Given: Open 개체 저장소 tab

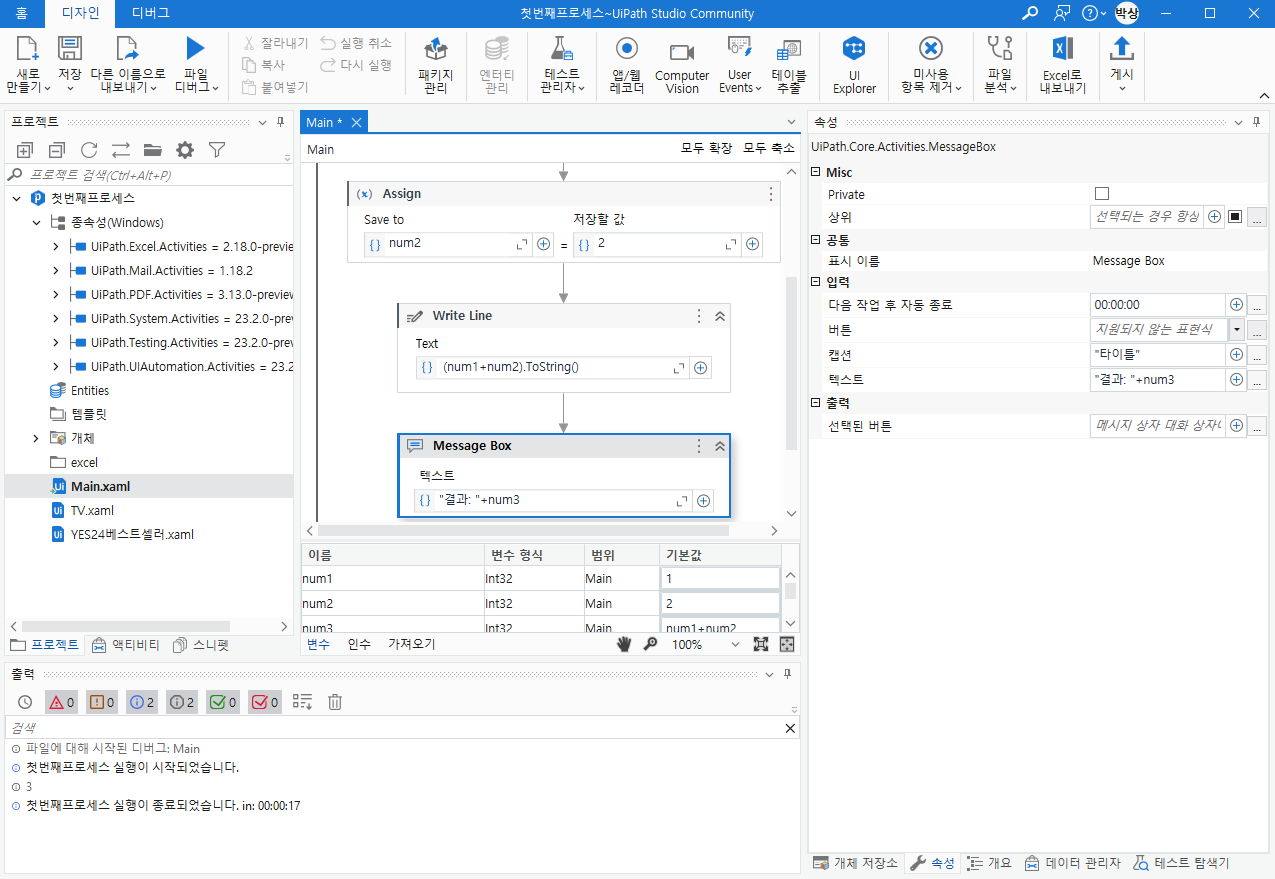Looking at the screenshot, I should click(855, 863).
